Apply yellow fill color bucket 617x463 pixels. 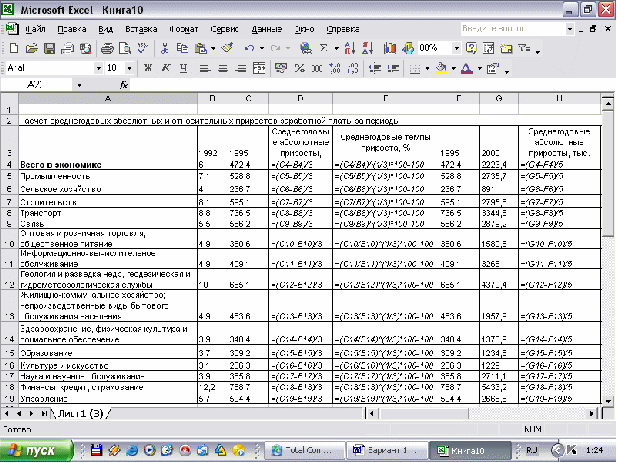[442, 68]
